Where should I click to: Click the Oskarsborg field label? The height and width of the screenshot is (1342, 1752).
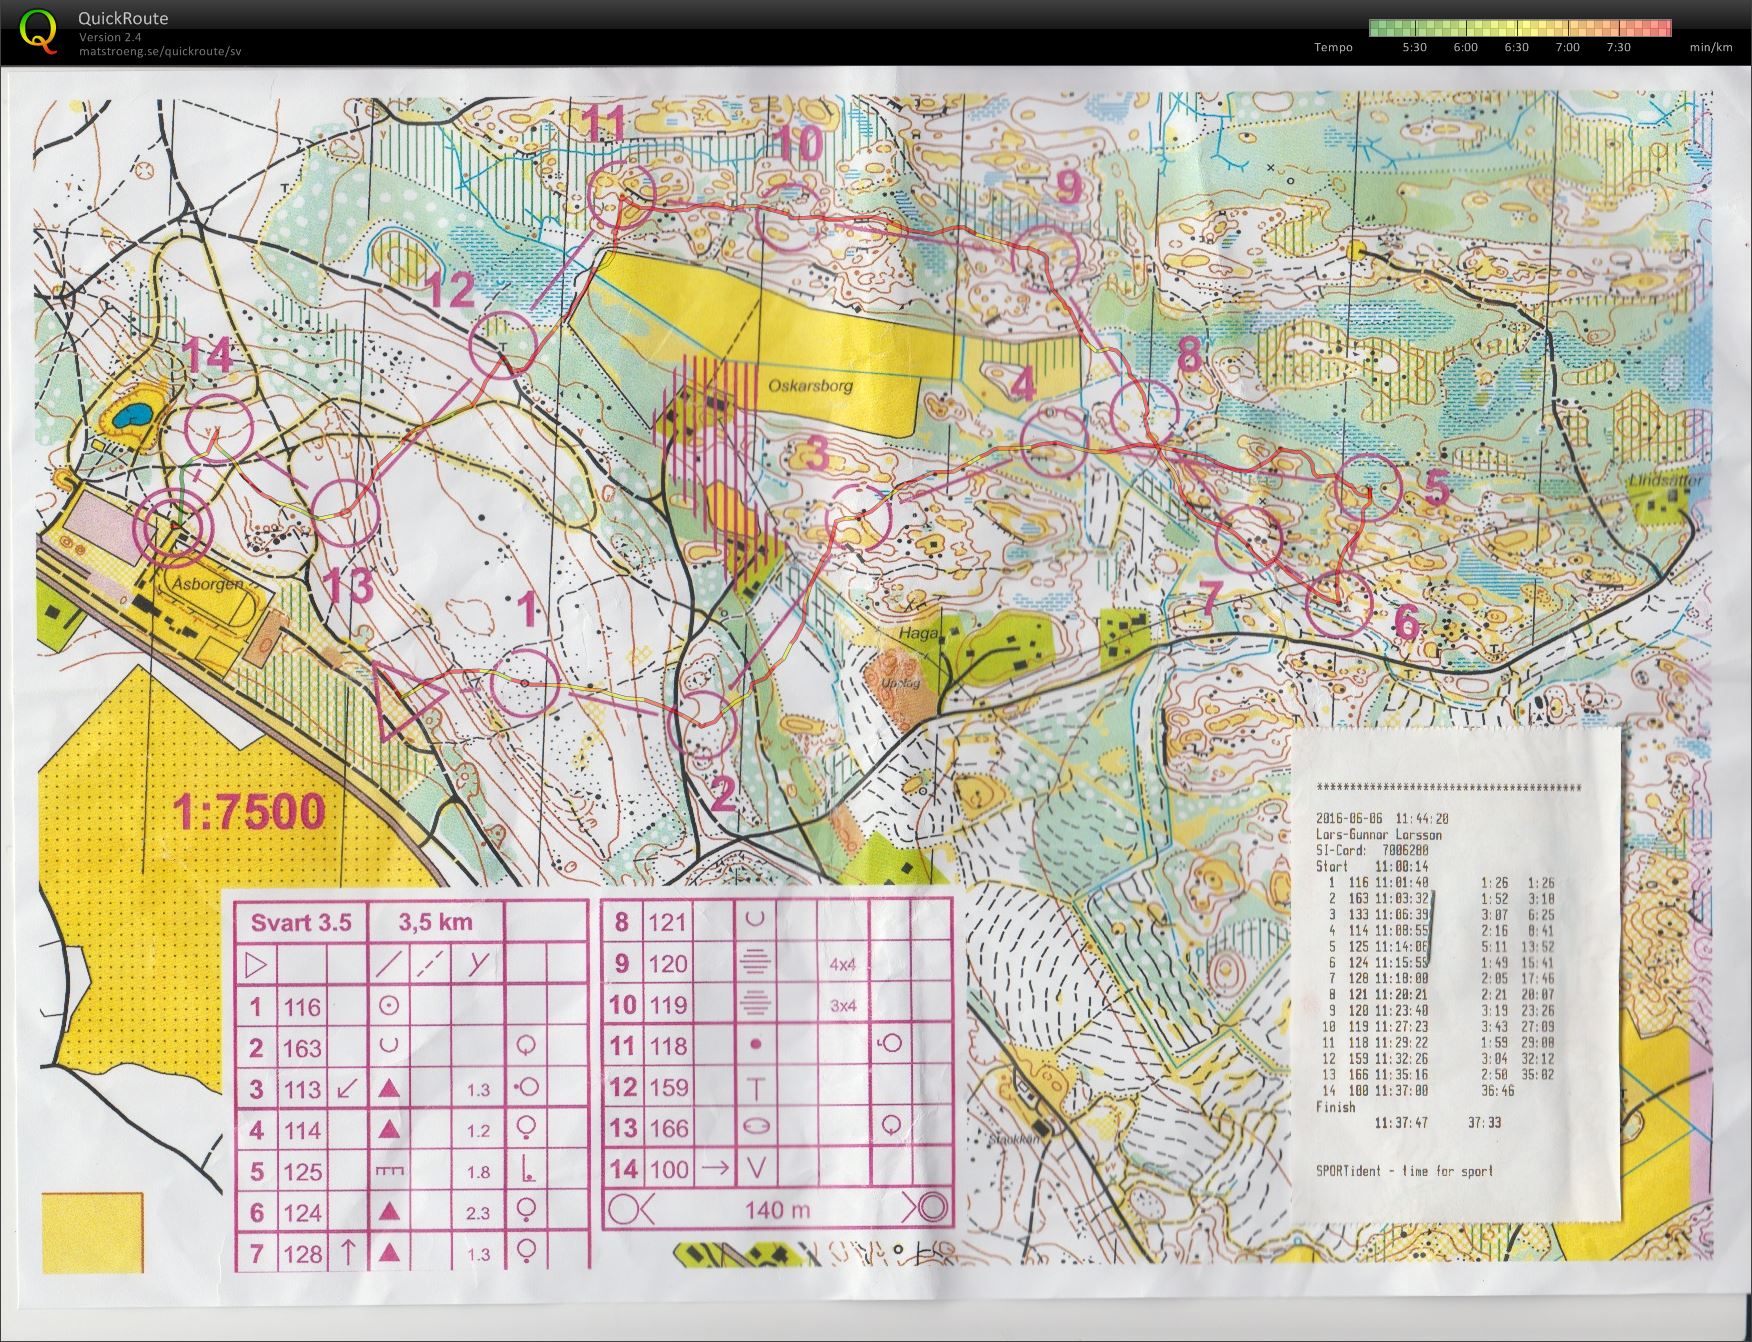[x=811, y=384]
